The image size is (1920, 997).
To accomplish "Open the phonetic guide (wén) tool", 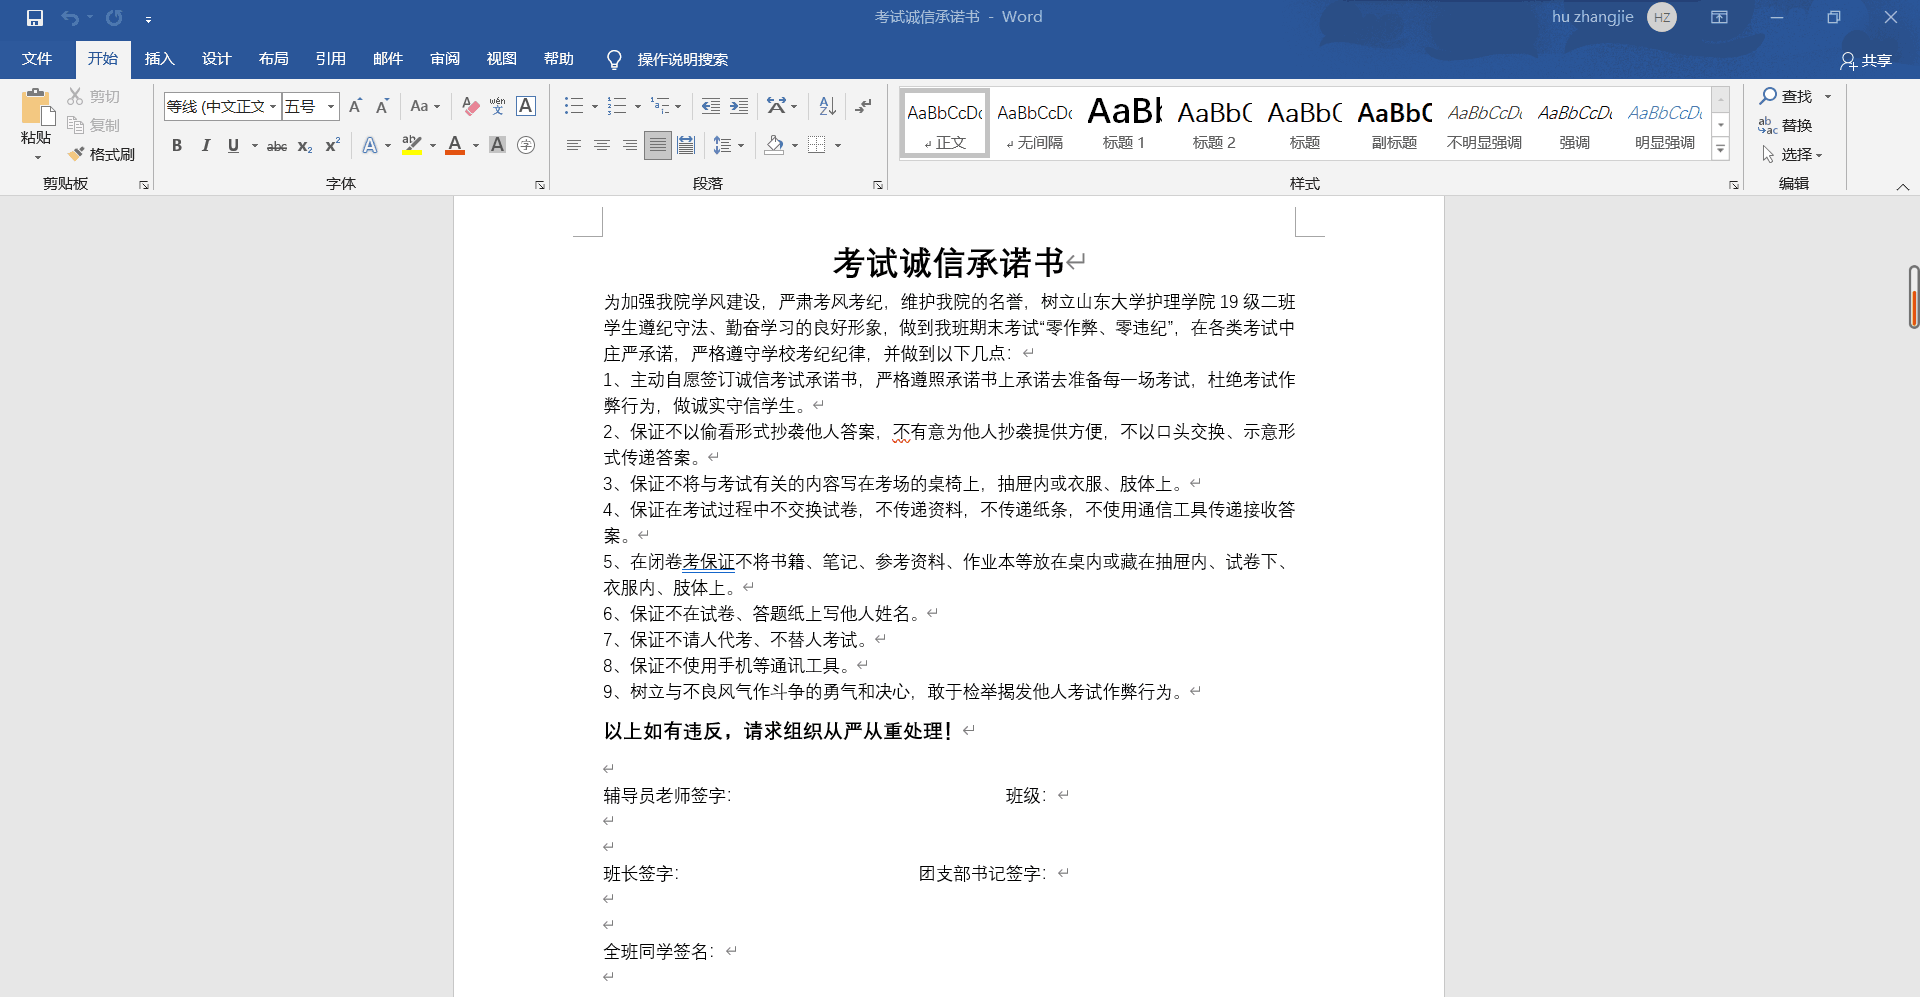I will pos(498,106).
